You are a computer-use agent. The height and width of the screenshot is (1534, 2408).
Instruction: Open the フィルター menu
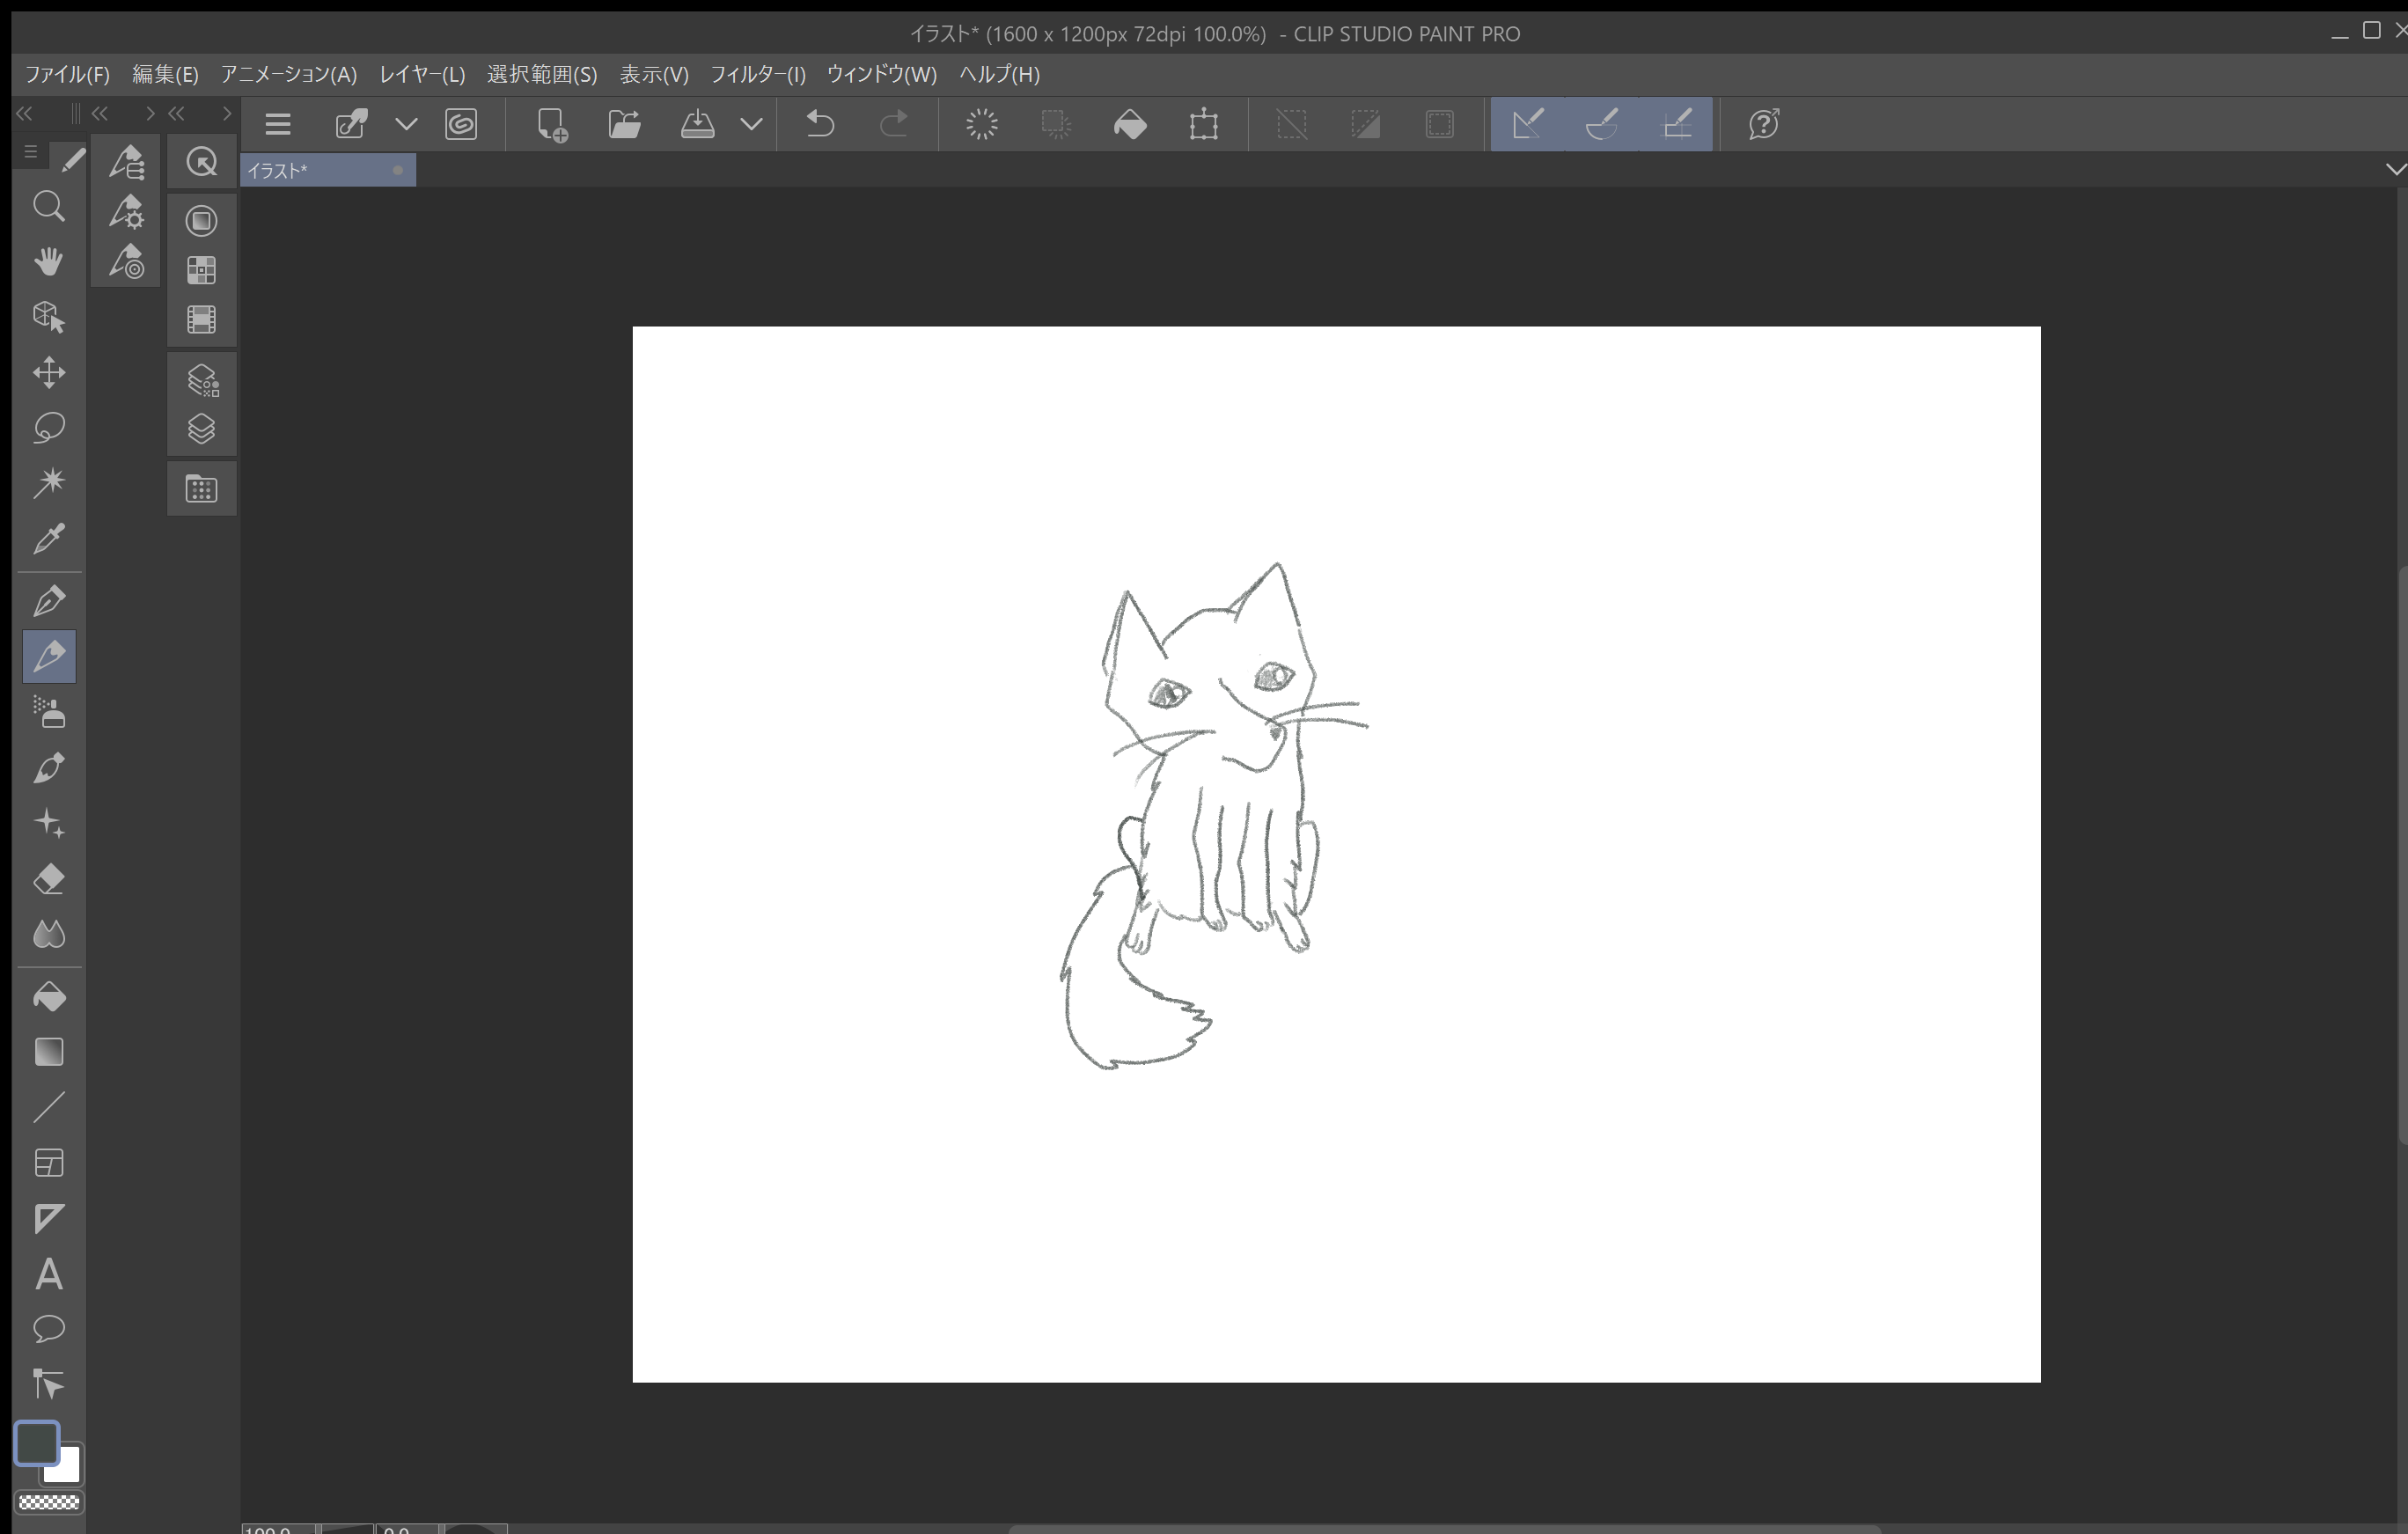758,75
